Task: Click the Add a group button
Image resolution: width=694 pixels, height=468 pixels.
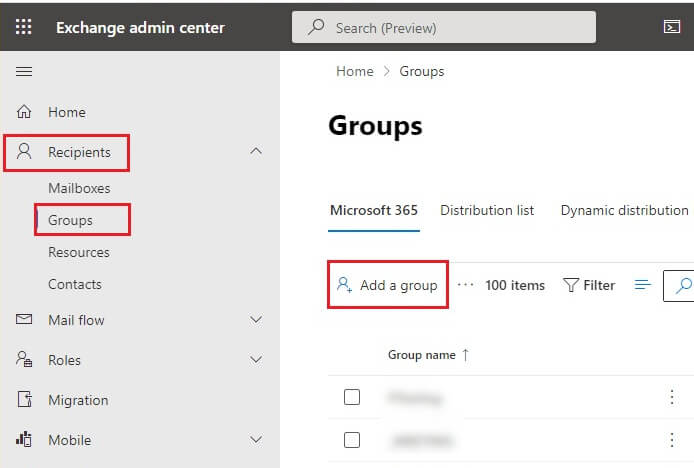Action: tap(388, 285)
